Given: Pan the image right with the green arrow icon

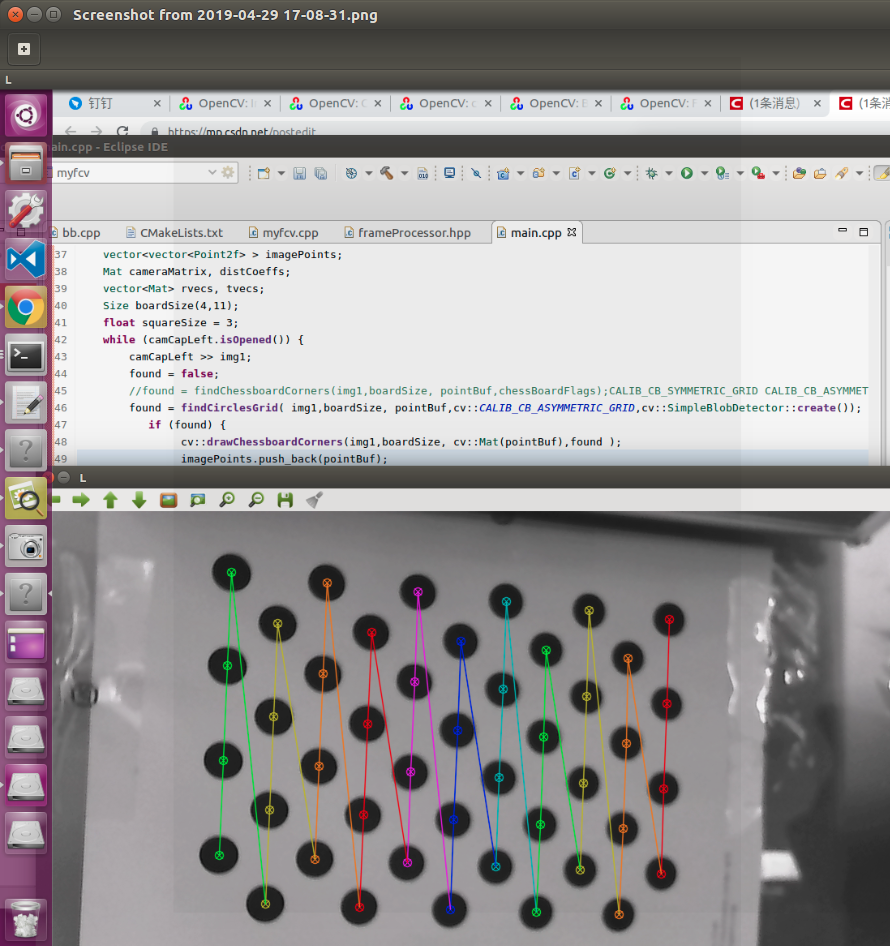Looking at the screenshot, I should click(81, 500).
